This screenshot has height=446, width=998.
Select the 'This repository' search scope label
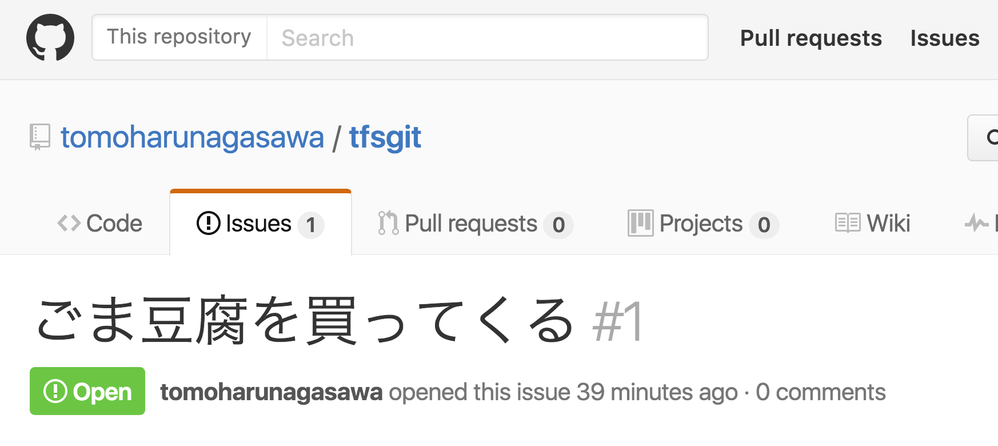[x=179, y=37]
